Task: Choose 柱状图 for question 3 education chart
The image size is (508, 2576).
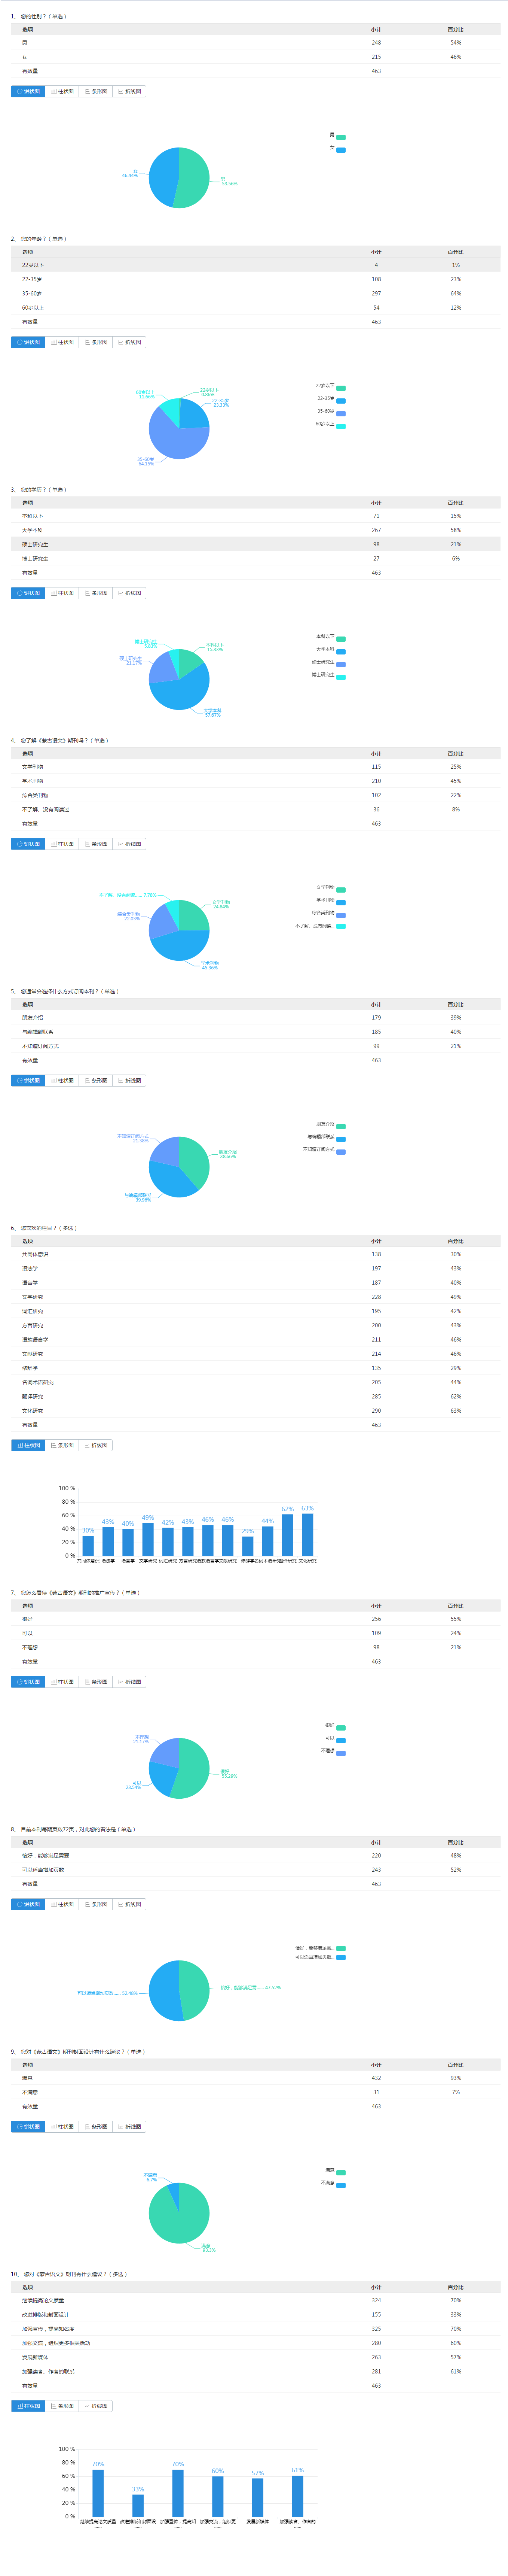Action: [x=62, y=593]
